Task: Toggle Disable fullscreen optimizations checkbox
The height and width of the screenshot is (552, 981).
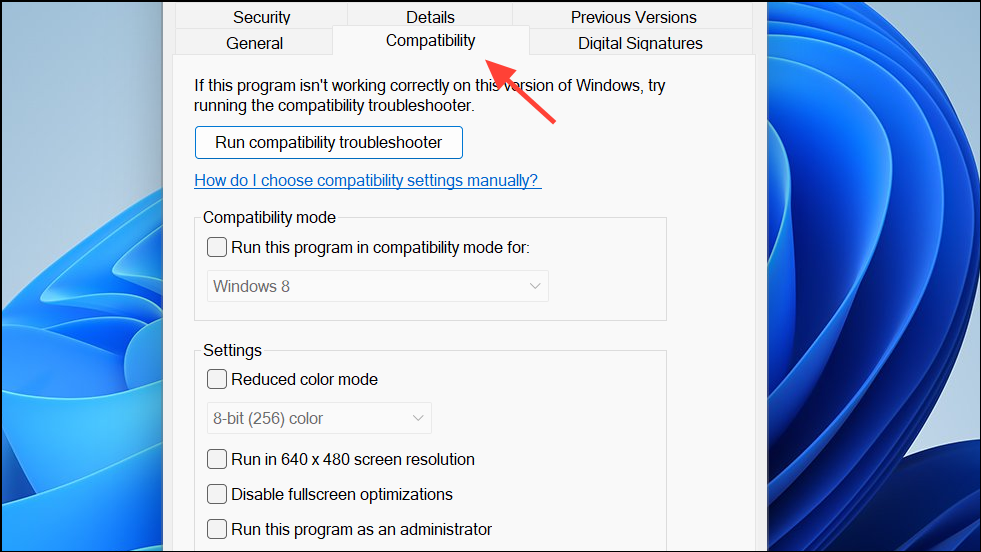Action: pyautogui.click(x=217, y=494)
